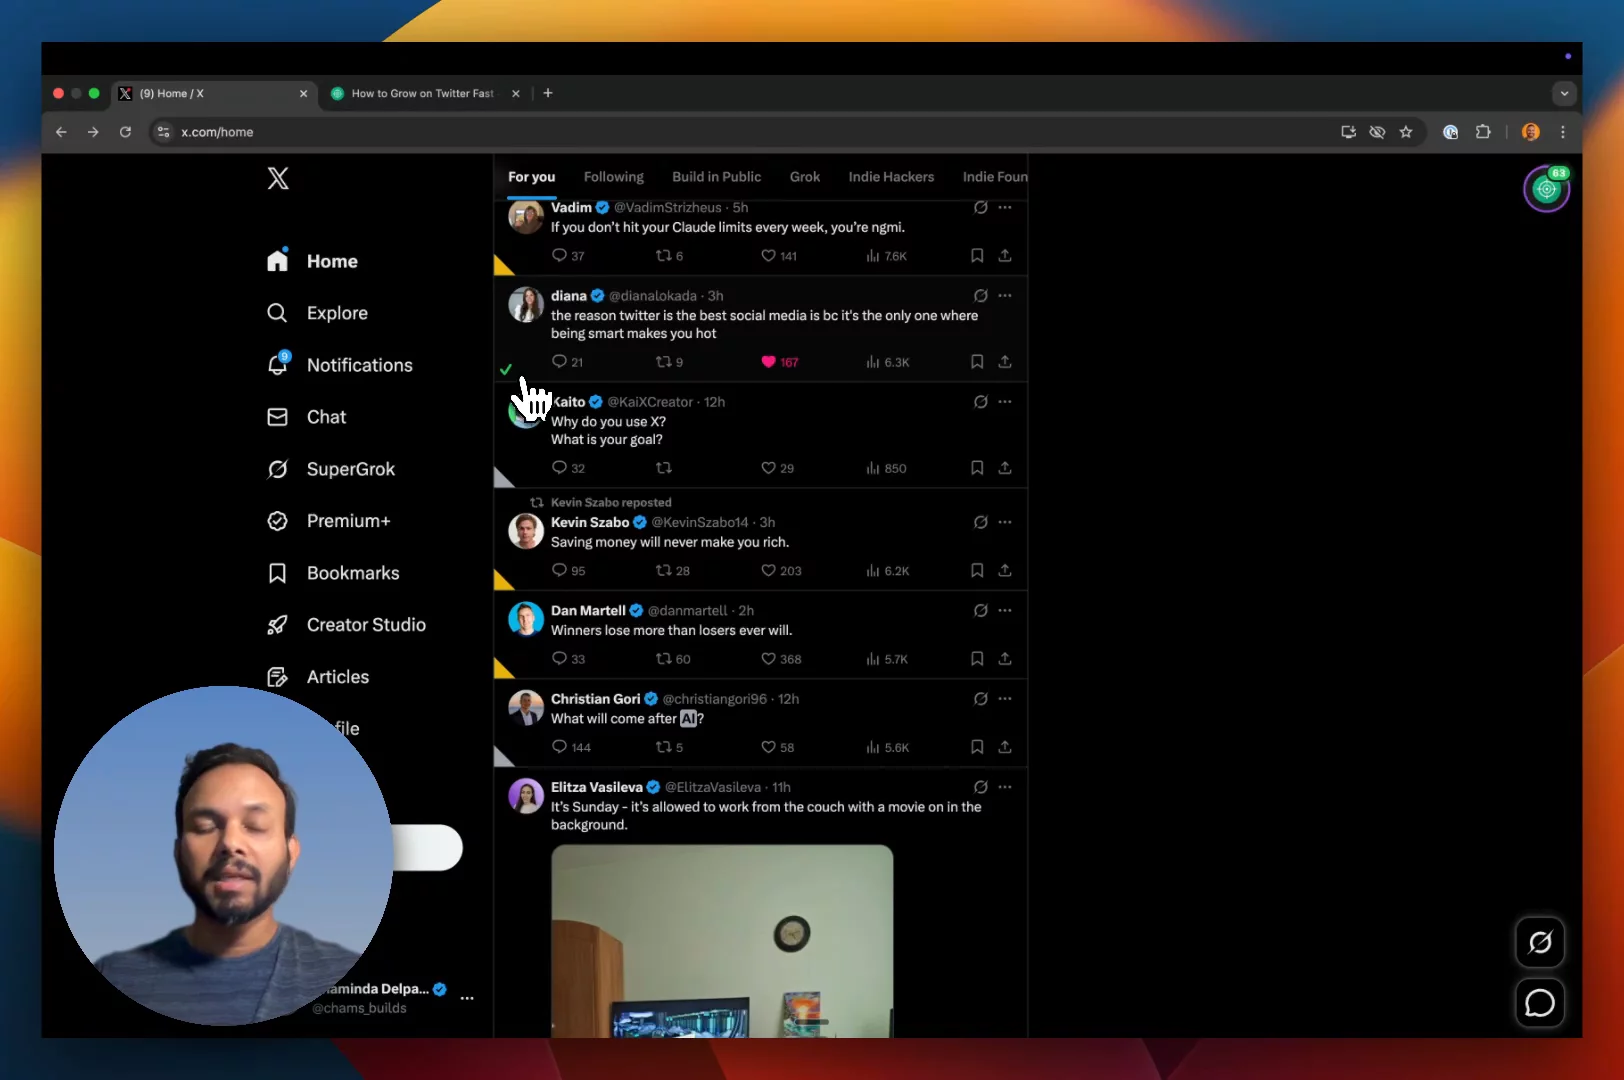Open @KaiXCreator profile handle
Screen dimensions: 1624x1080
point(650,402)
